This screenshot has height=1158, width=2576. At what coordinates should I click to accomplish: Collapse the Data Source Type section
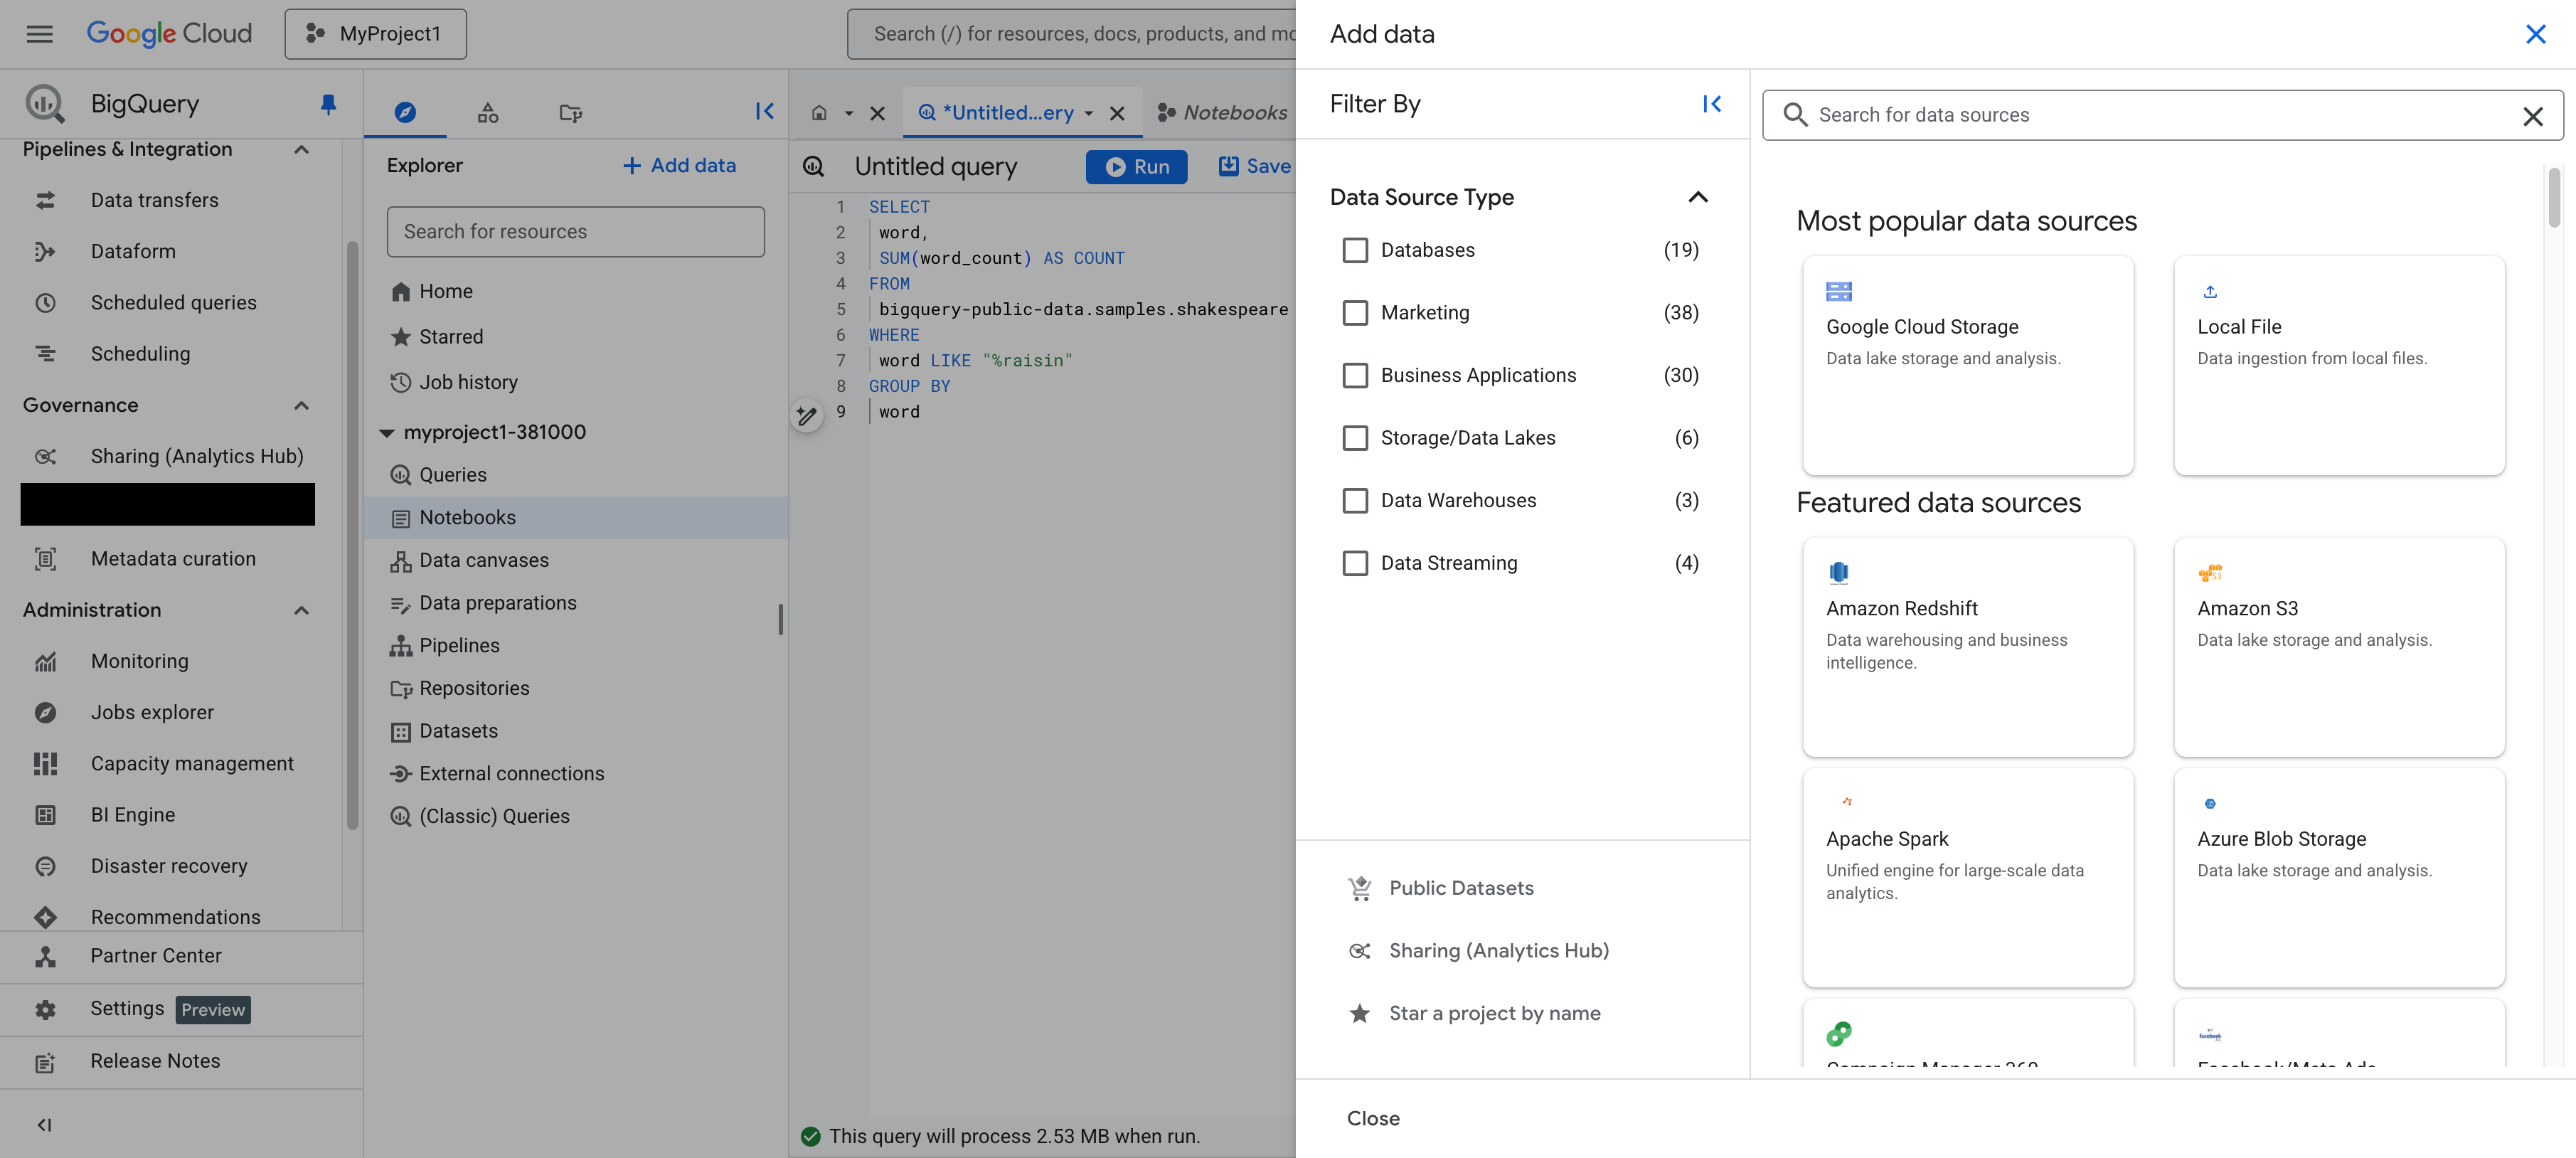[1697, 197]
